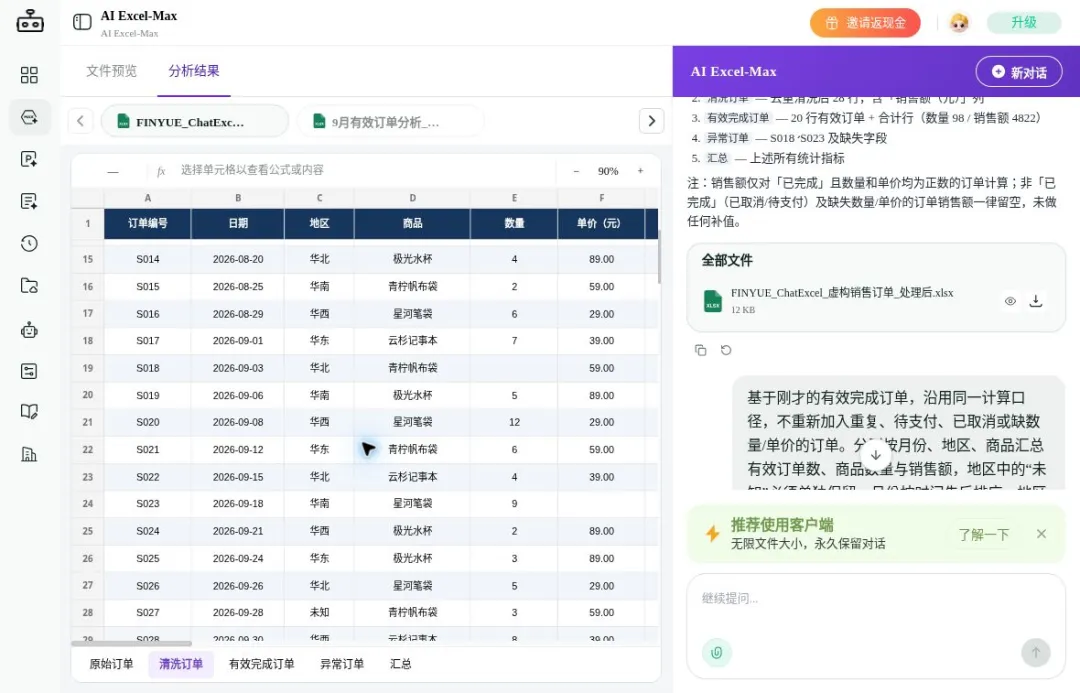Open the P document sidebar icon

29,159
